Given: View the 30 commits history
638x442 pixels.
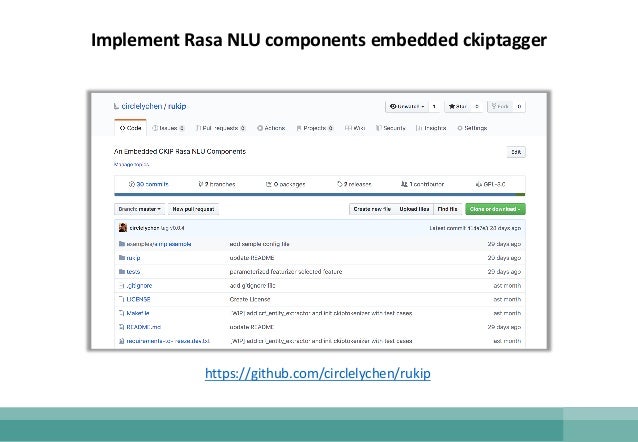Looking at the screenshot, I should [148, 184].
